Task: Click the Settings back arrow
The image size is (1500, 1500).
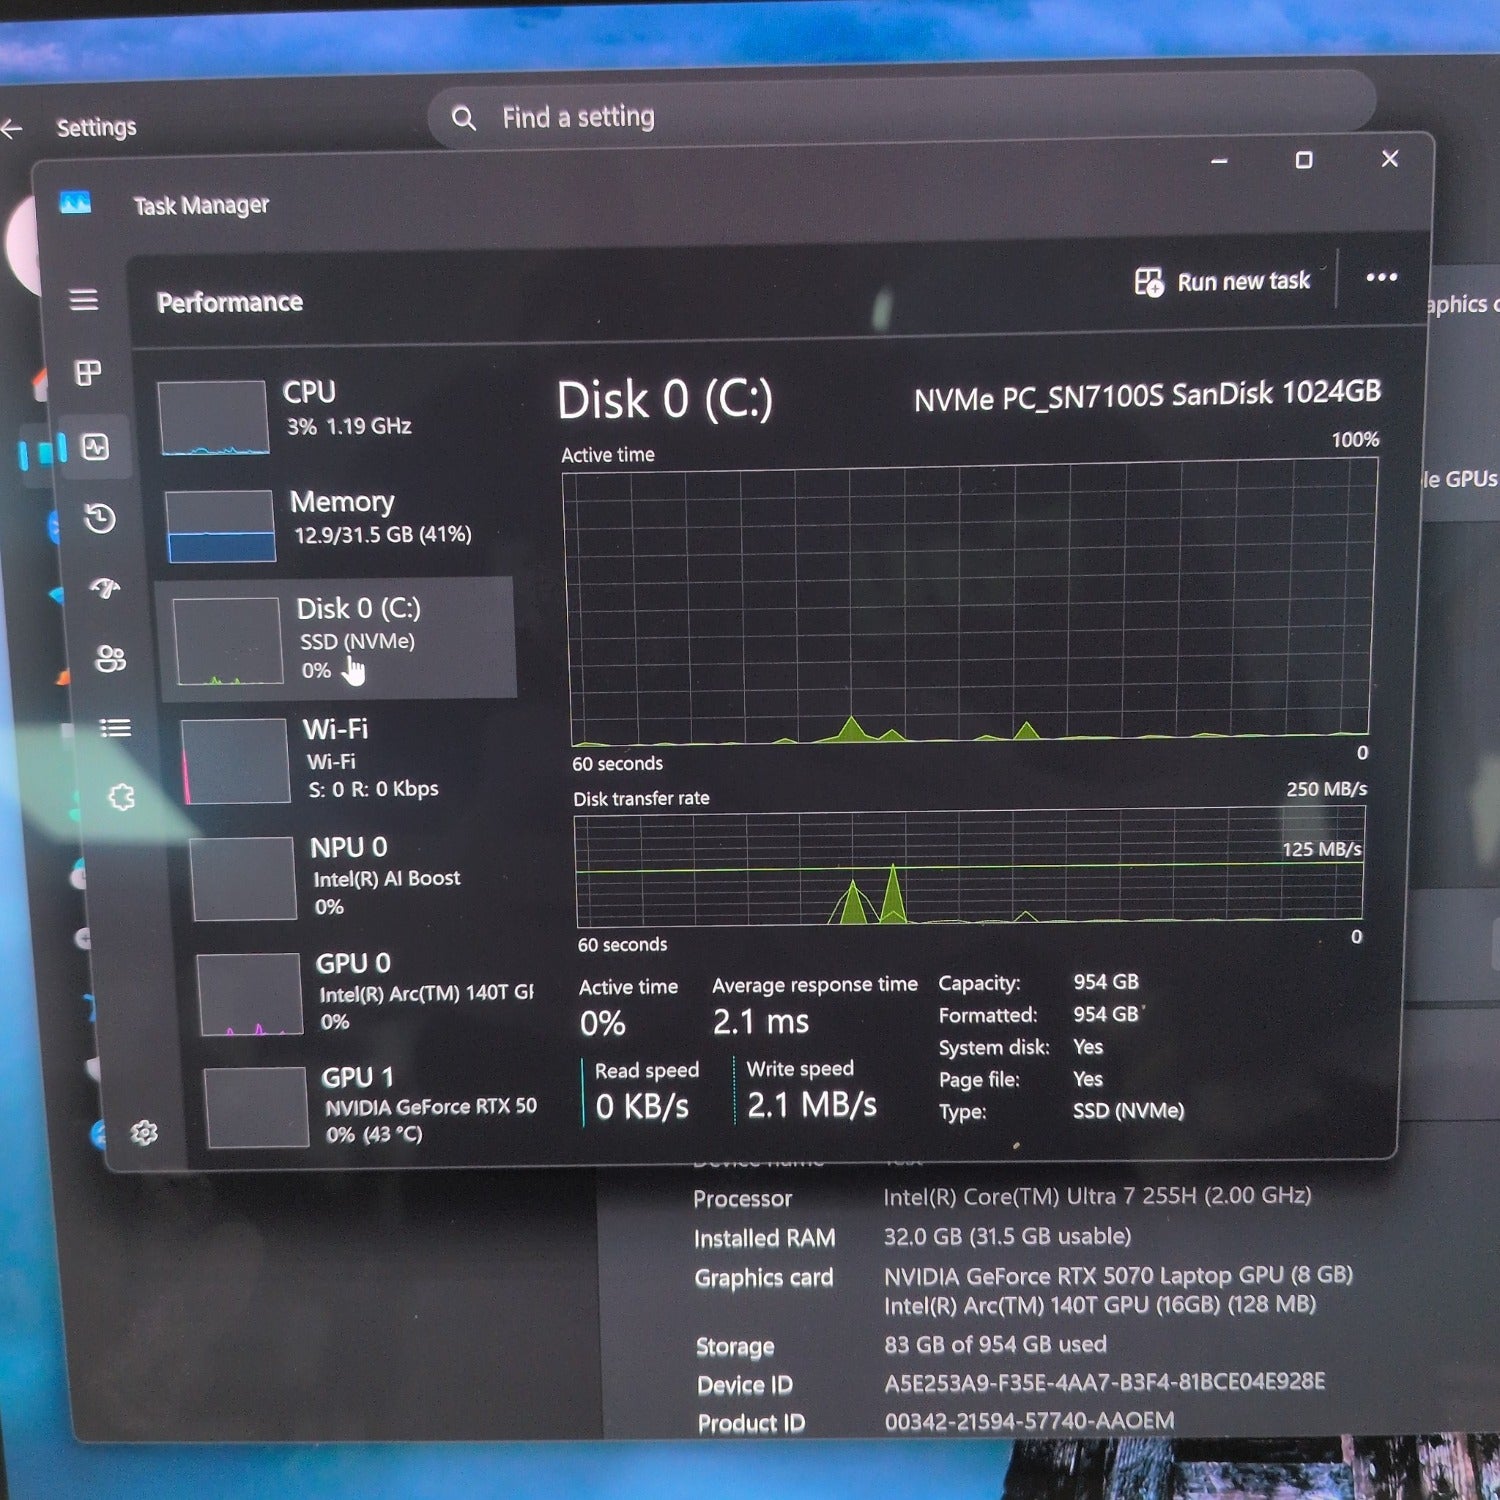Action: pos(12,128)
